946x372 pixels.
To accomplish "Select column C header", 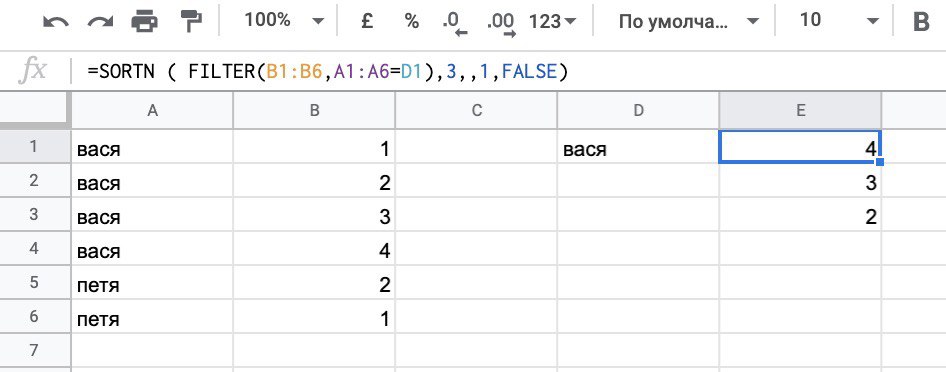I will coord(476,110).
